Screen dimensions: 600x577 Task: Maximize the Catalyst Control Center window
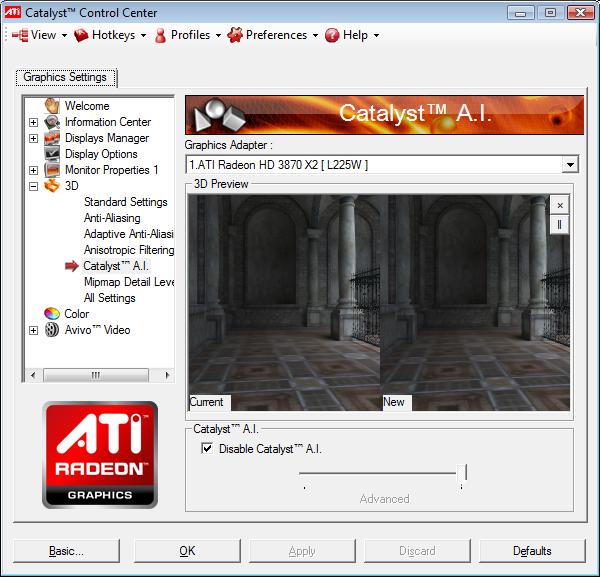pyautogui.click(x=550, y=13)
